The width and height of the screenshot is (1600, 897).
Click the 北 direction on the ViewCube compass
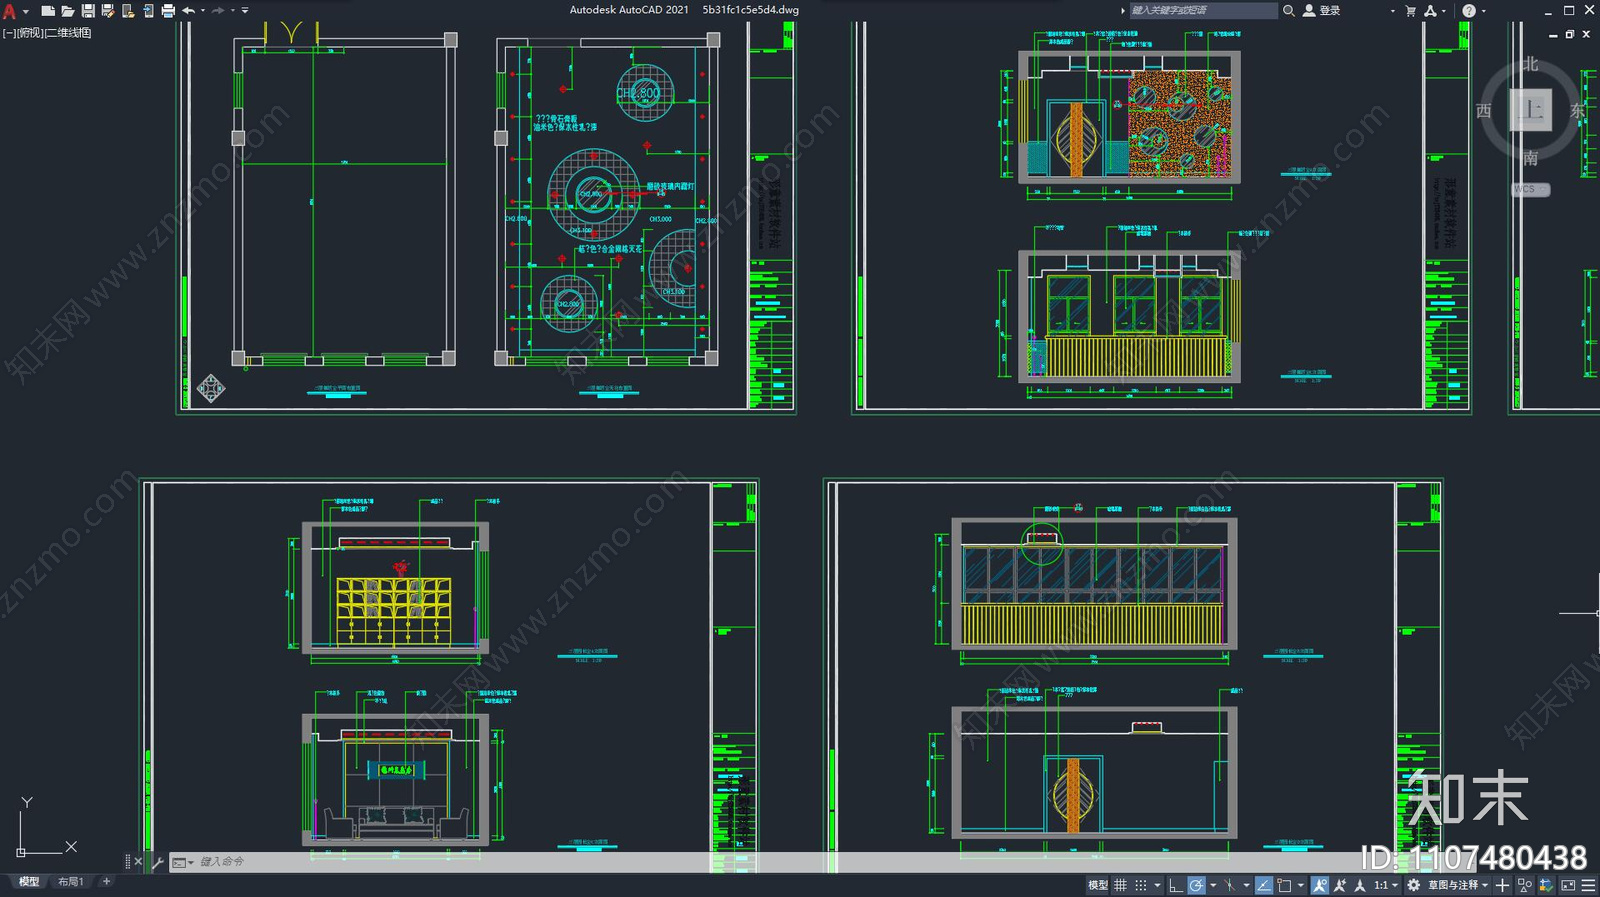pos(1530,64)
